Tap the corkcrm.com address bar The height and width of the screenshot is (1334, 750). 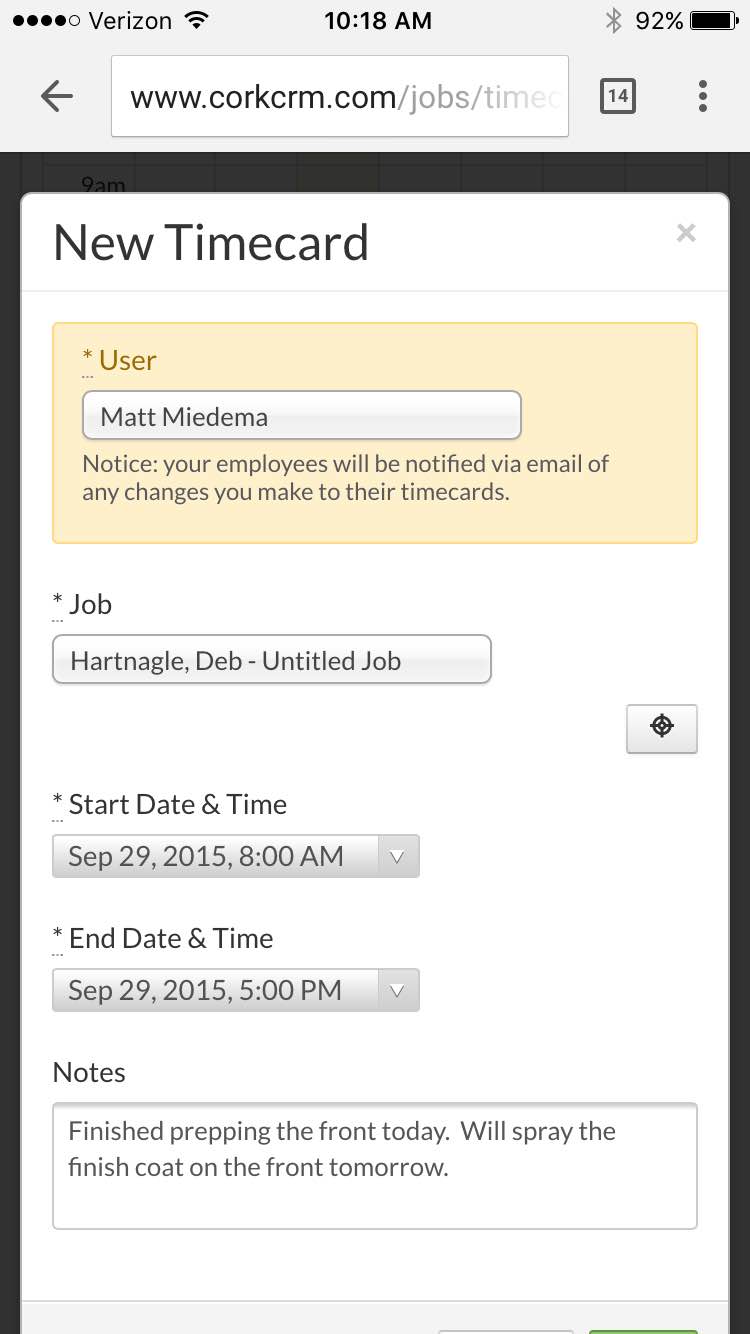click(340, 96)
